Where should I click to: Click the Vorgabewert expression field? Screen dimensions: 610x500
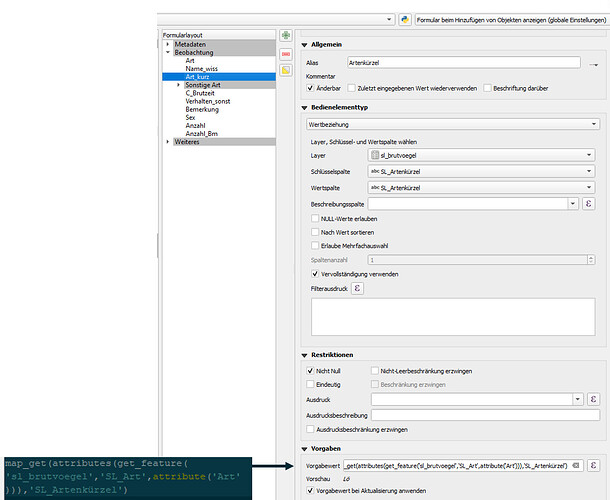463,465
